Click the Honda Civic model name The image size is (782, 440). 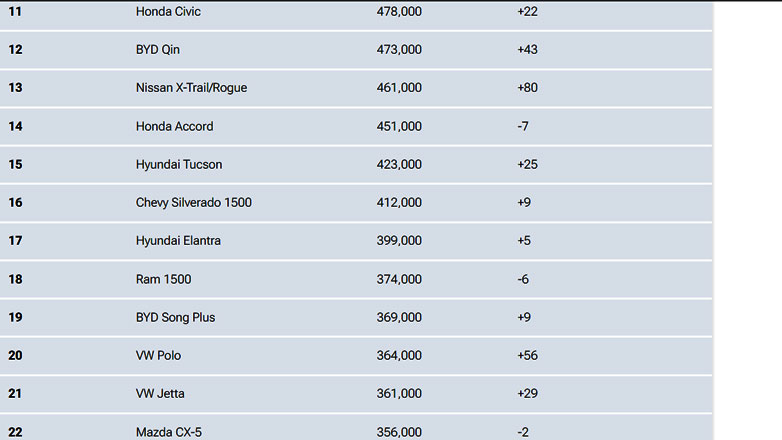(x=168, y=12)
